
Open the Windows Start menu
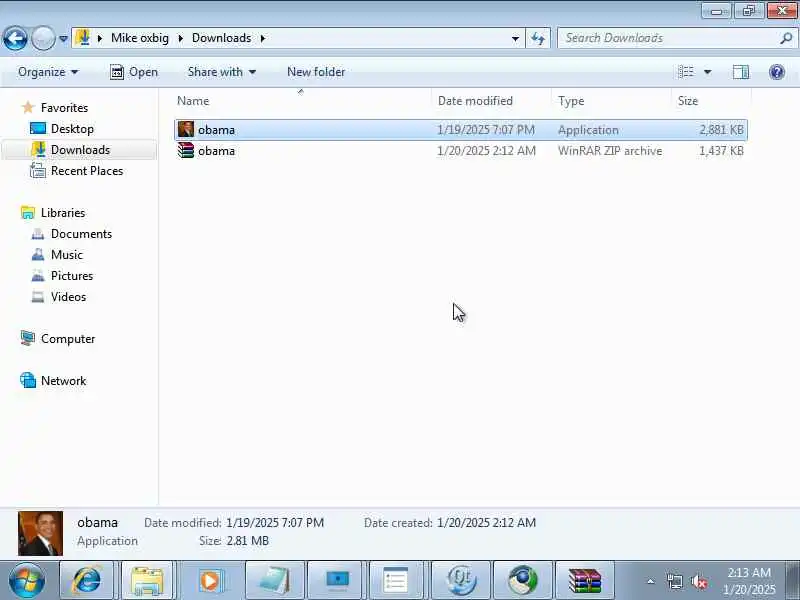pyautogui.click(x=27, y=581)
